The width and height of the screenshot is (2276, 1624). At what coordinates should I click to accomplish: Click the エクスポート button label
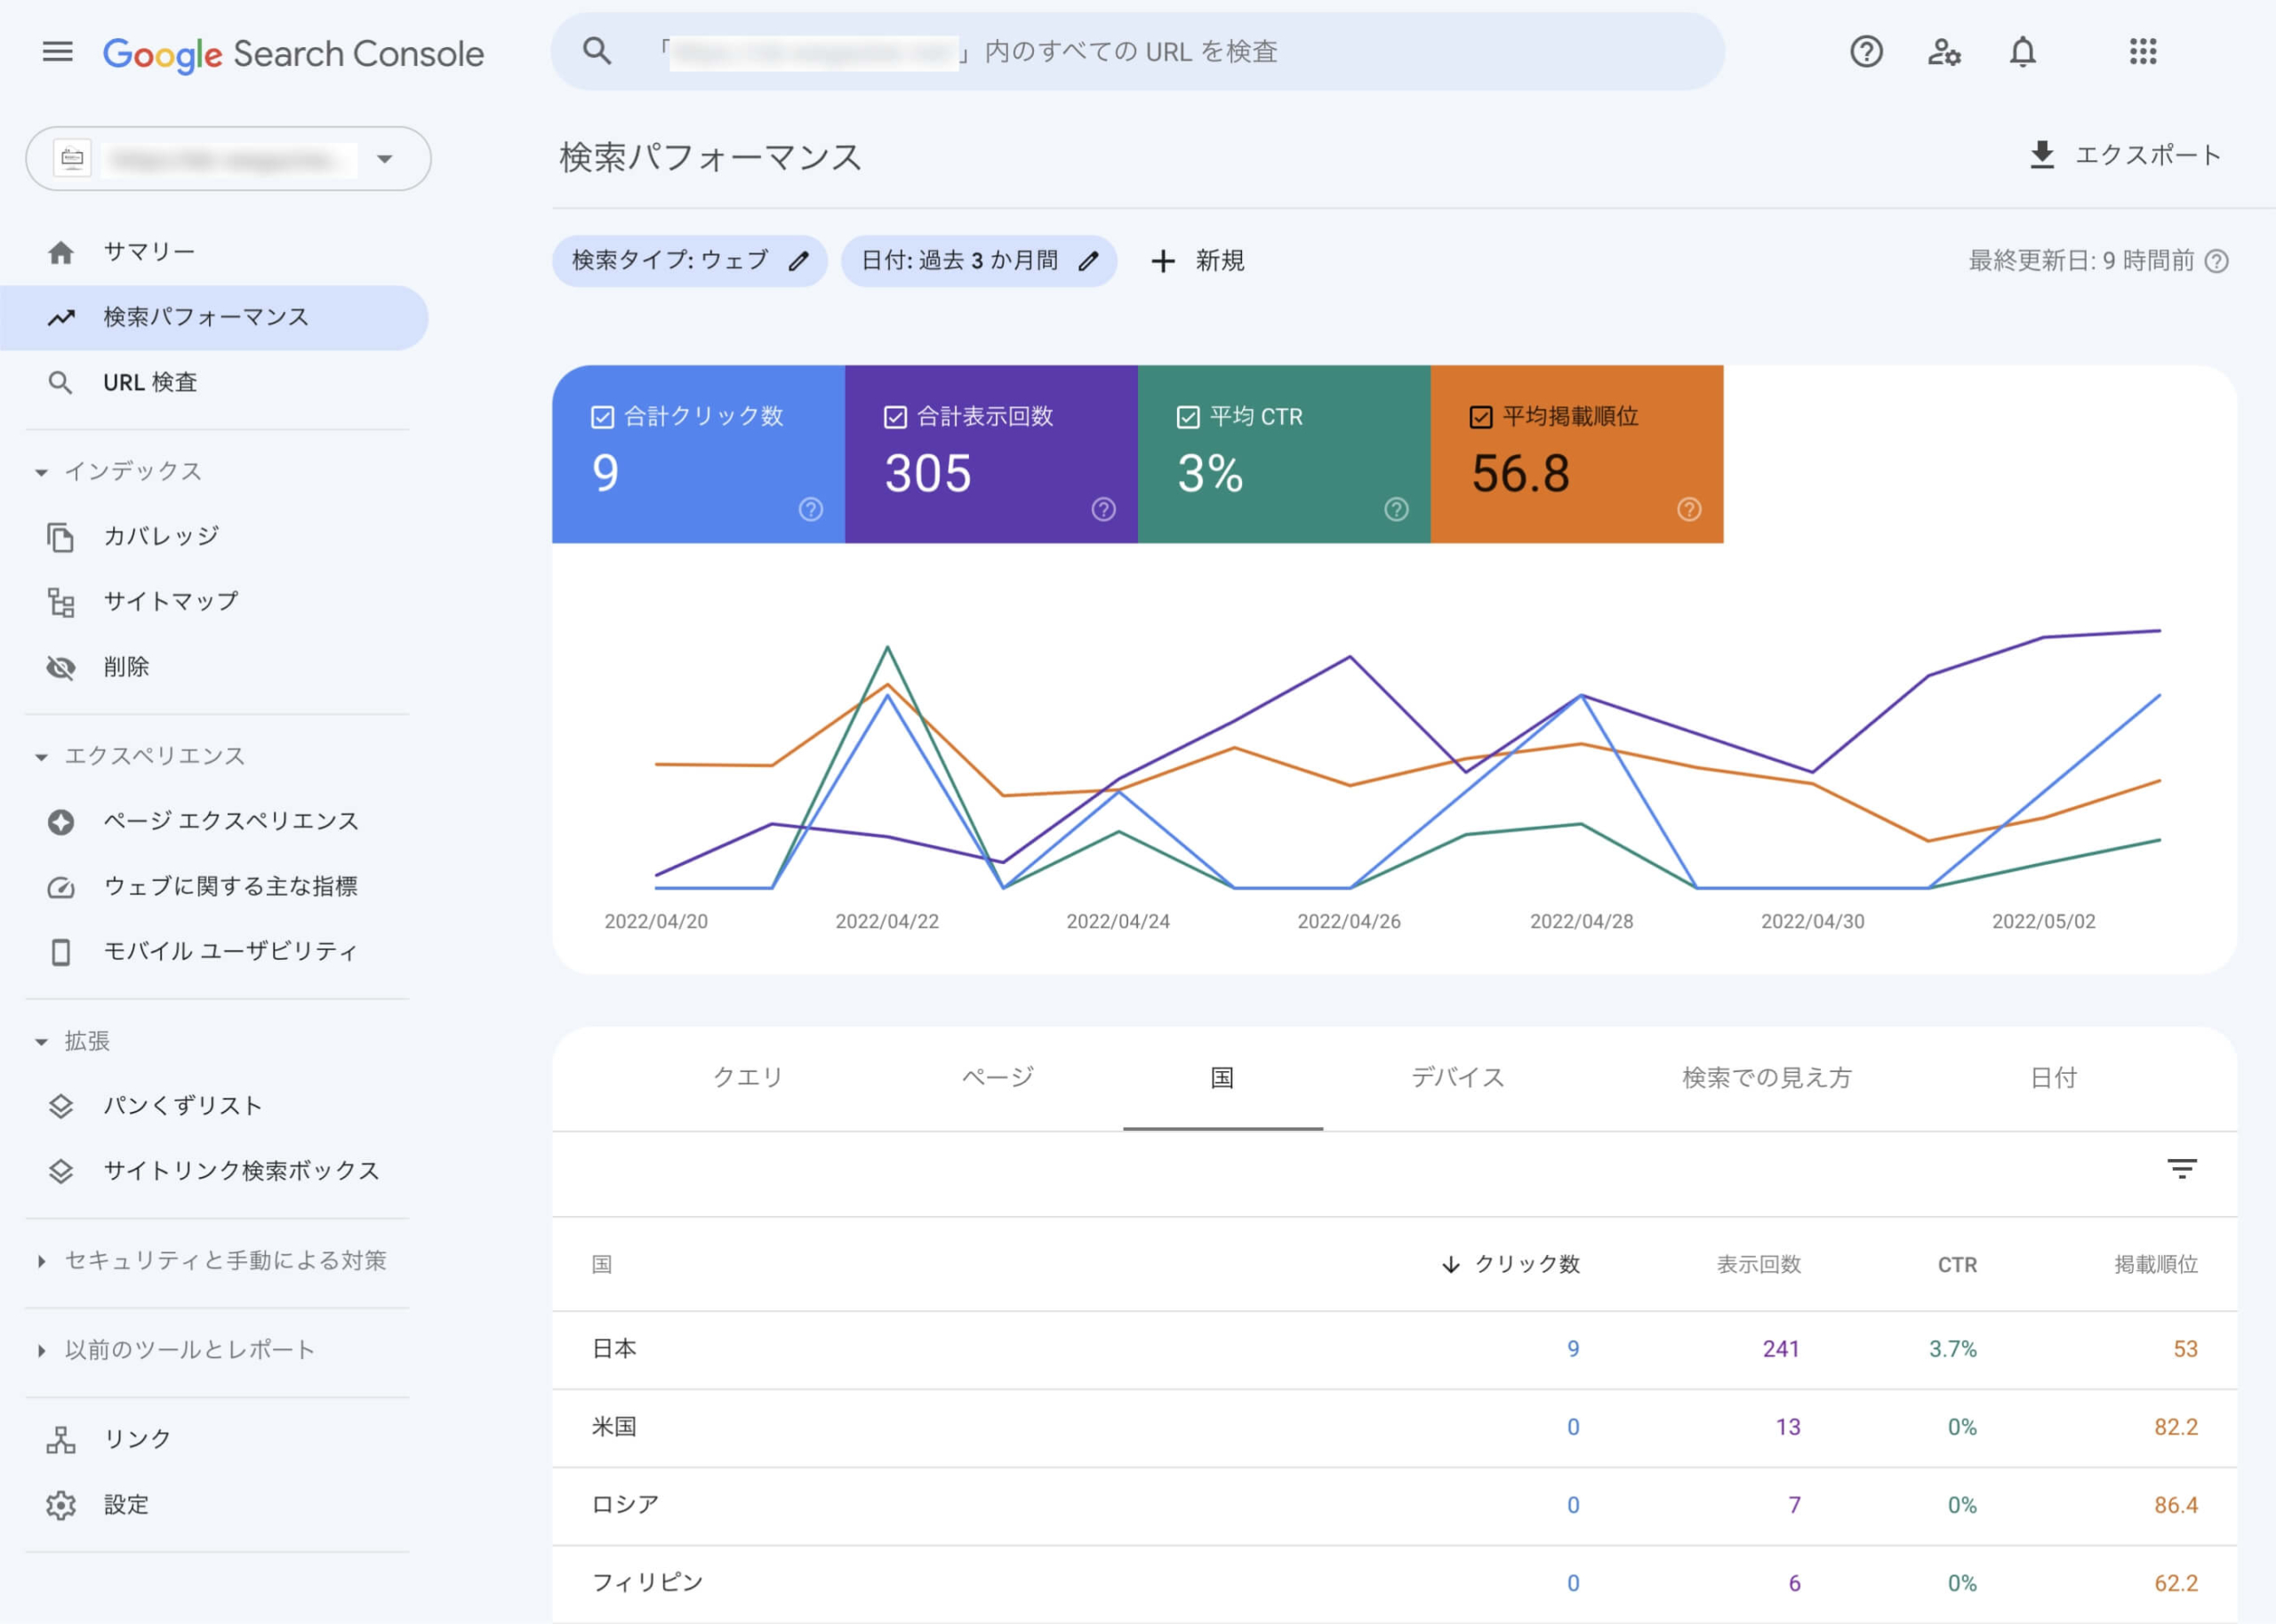pyautogui.click(x=2148, y=155)
